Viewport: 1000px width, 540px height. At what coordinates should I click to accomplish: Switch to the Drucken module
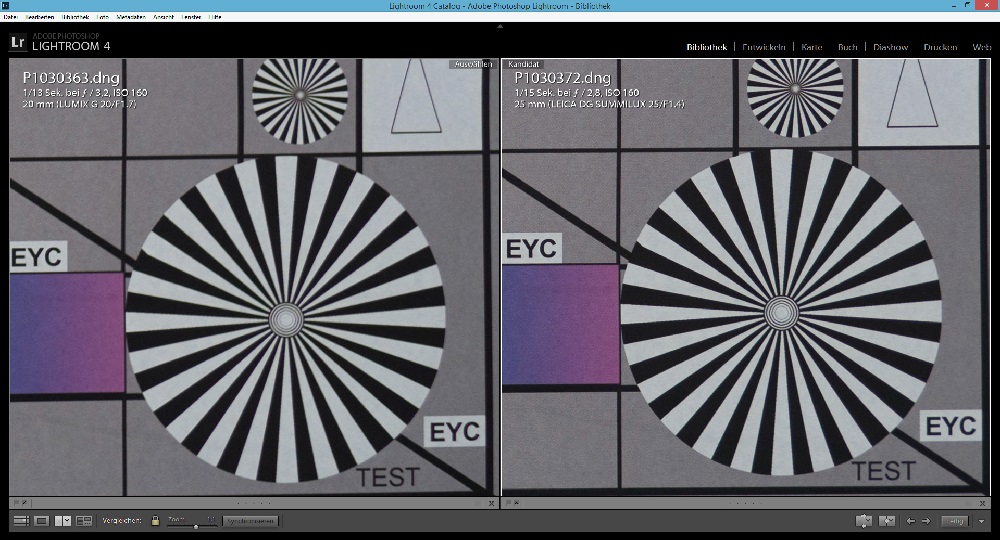pyautogui.click(x=940, y=47)
